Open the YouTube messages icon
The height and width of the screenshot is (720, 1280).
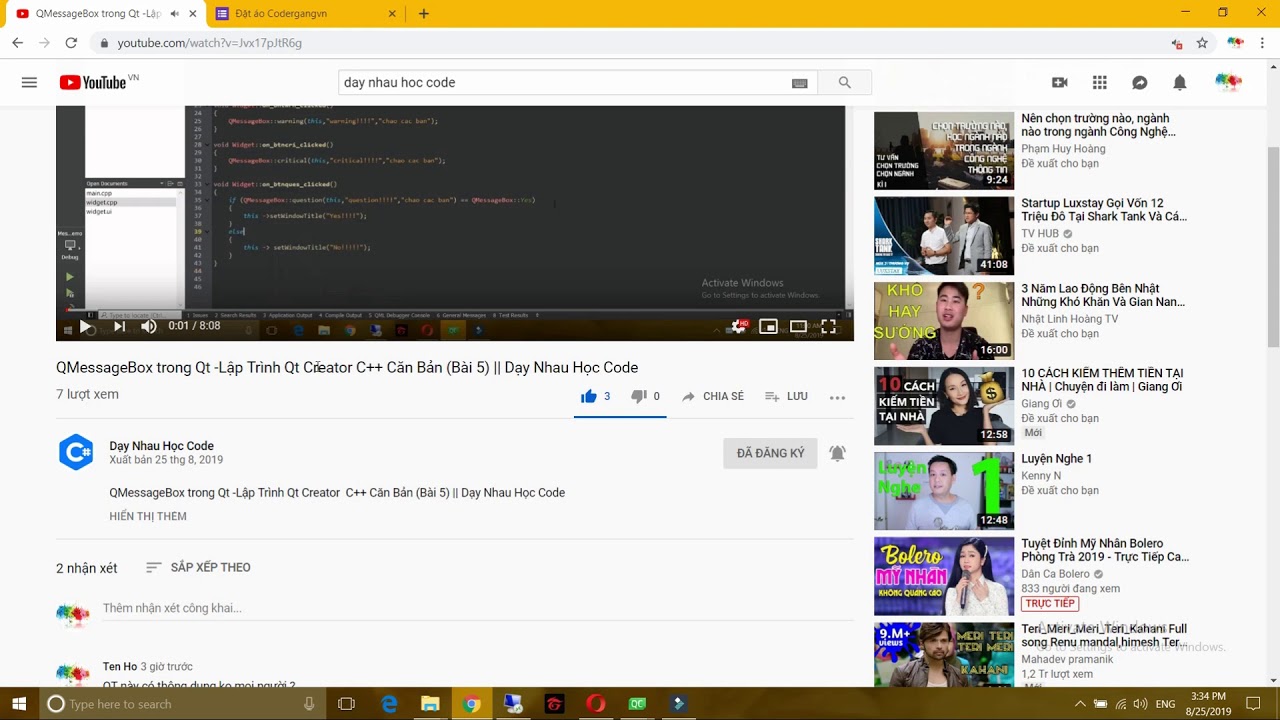coord(1140,83)
